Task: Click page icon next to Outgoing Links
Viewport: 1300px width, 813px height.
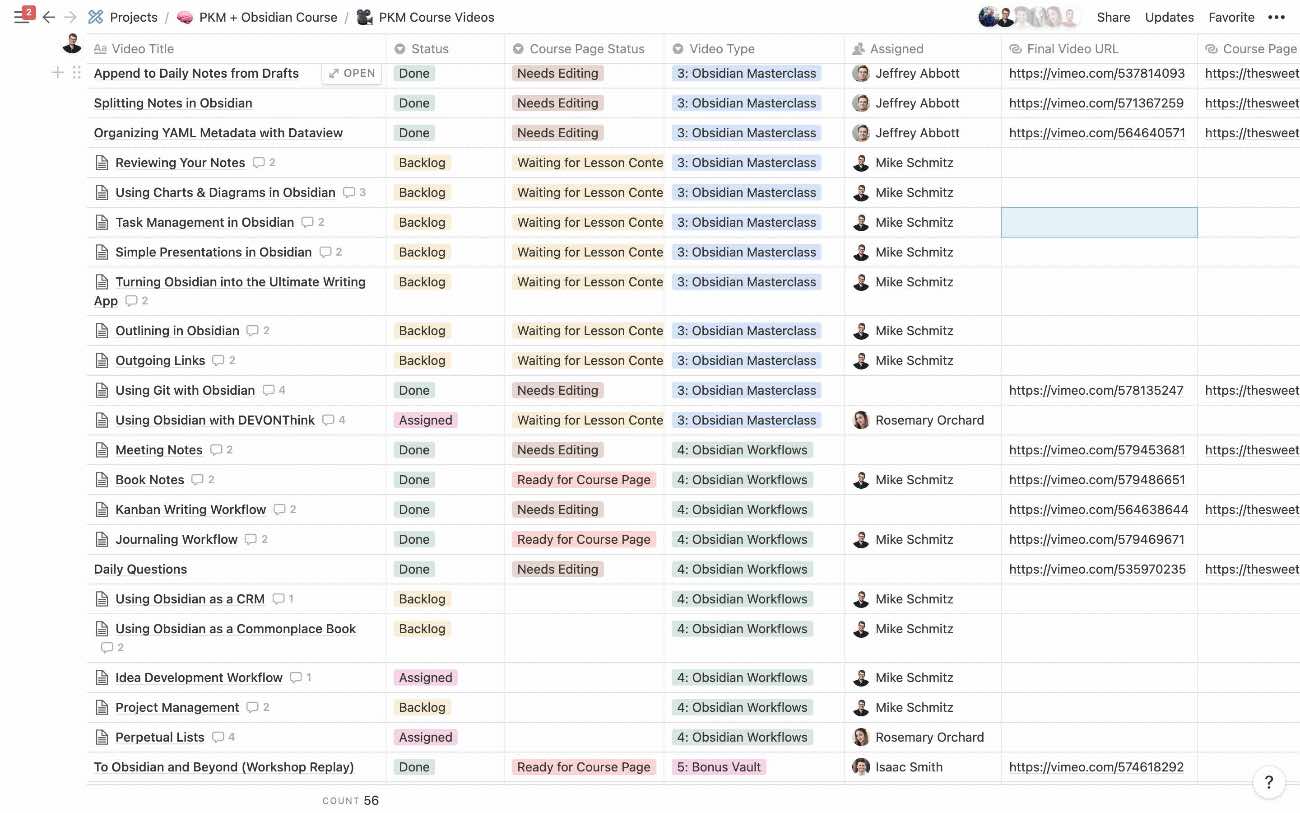Action: [x=101, y=361]
